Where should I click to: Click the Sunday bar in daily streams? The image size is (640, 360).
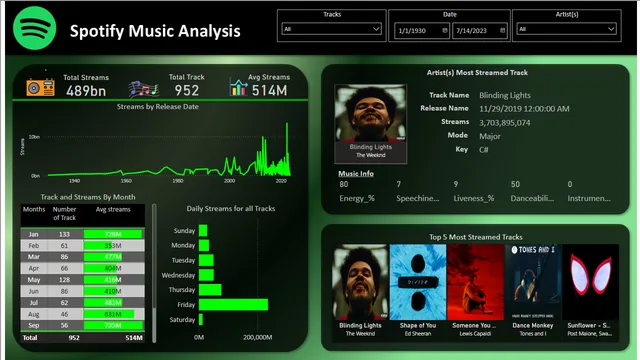click(x=203, y=231)
